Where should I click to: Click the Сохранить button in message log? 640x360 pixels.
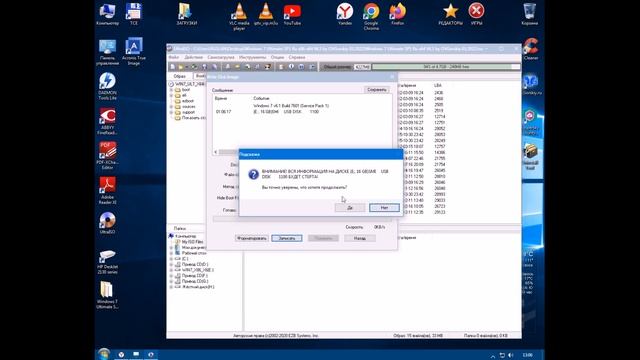(377, 89)
